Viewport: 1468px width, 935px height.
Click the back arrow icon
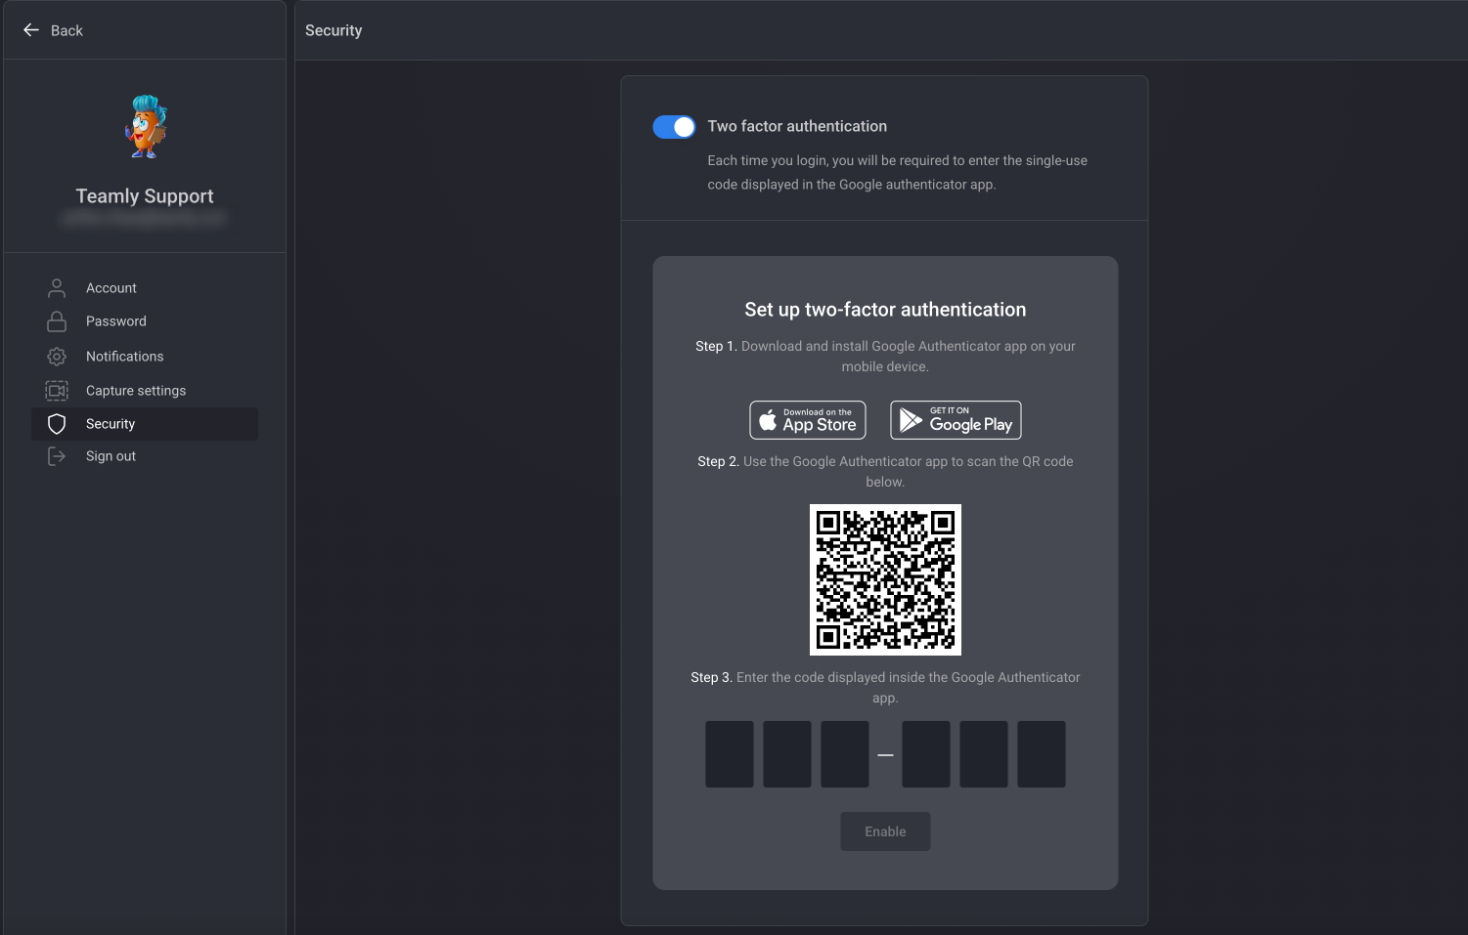(31, 30)
